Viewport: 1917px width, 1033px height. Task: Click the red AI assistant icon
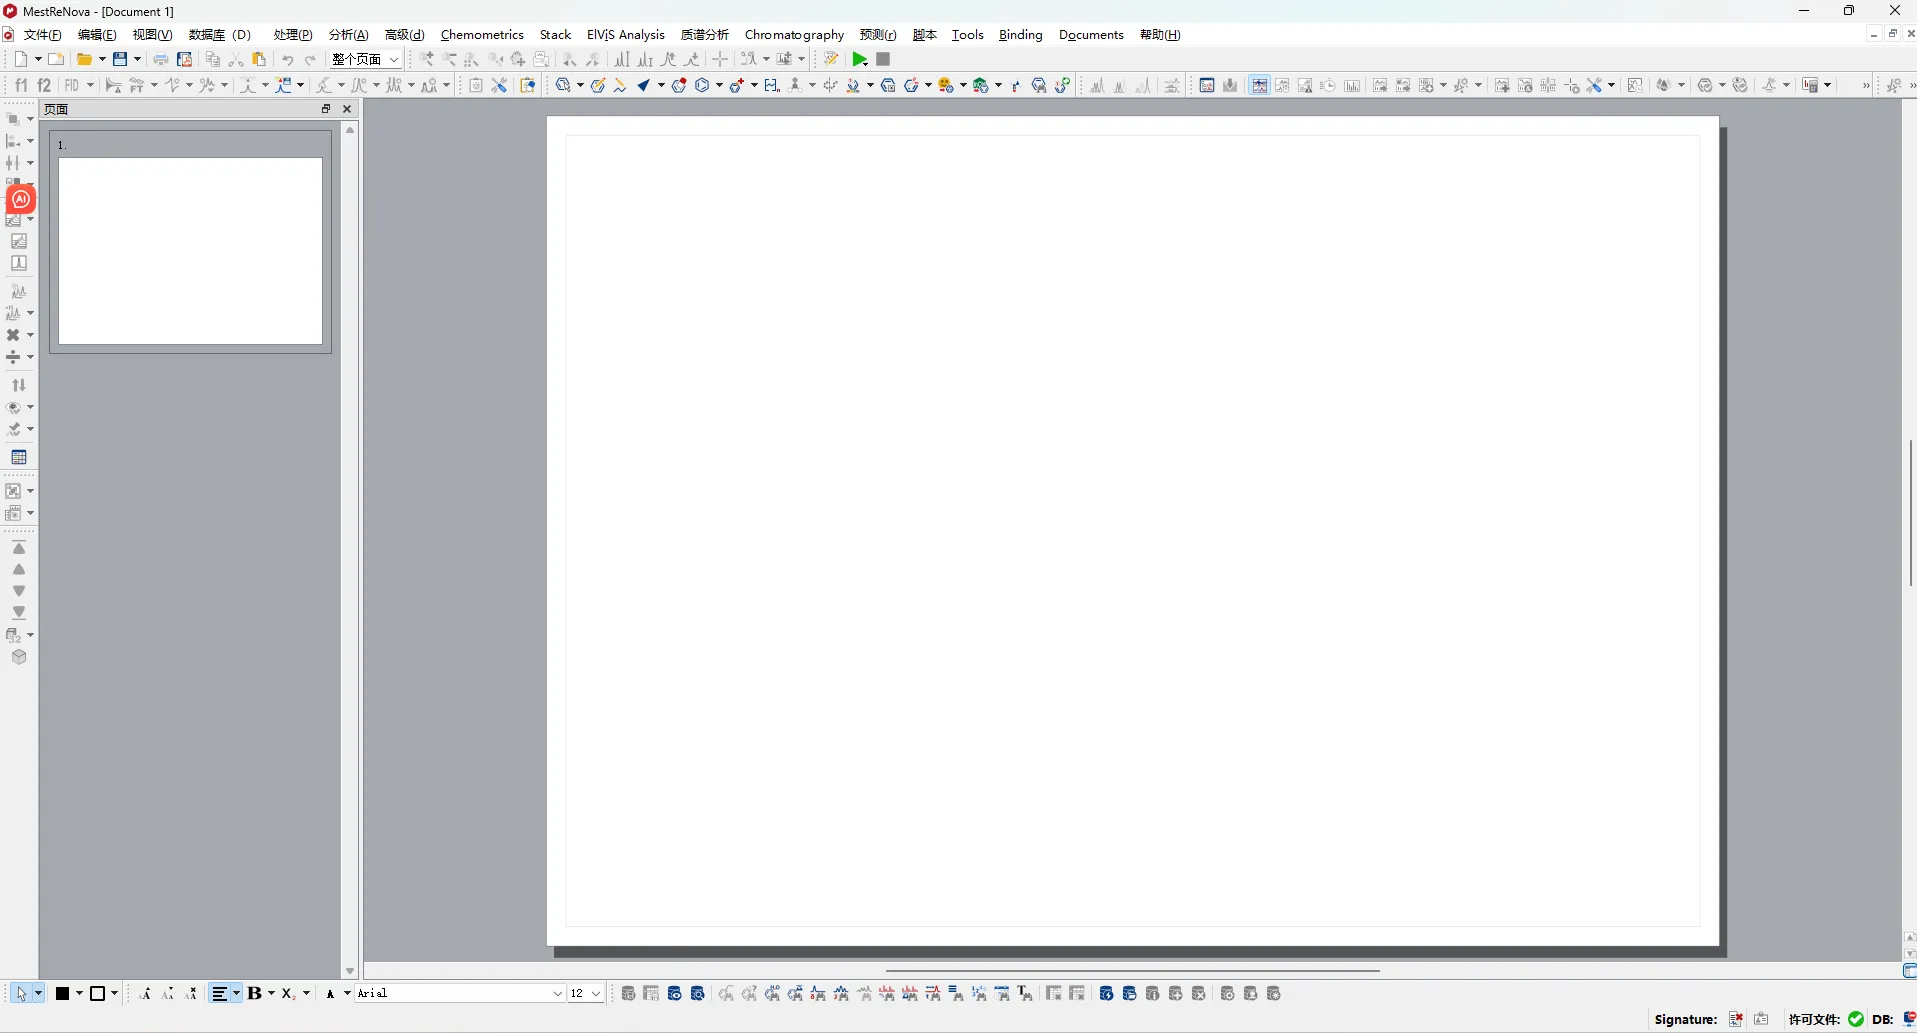tap(21, 199)
